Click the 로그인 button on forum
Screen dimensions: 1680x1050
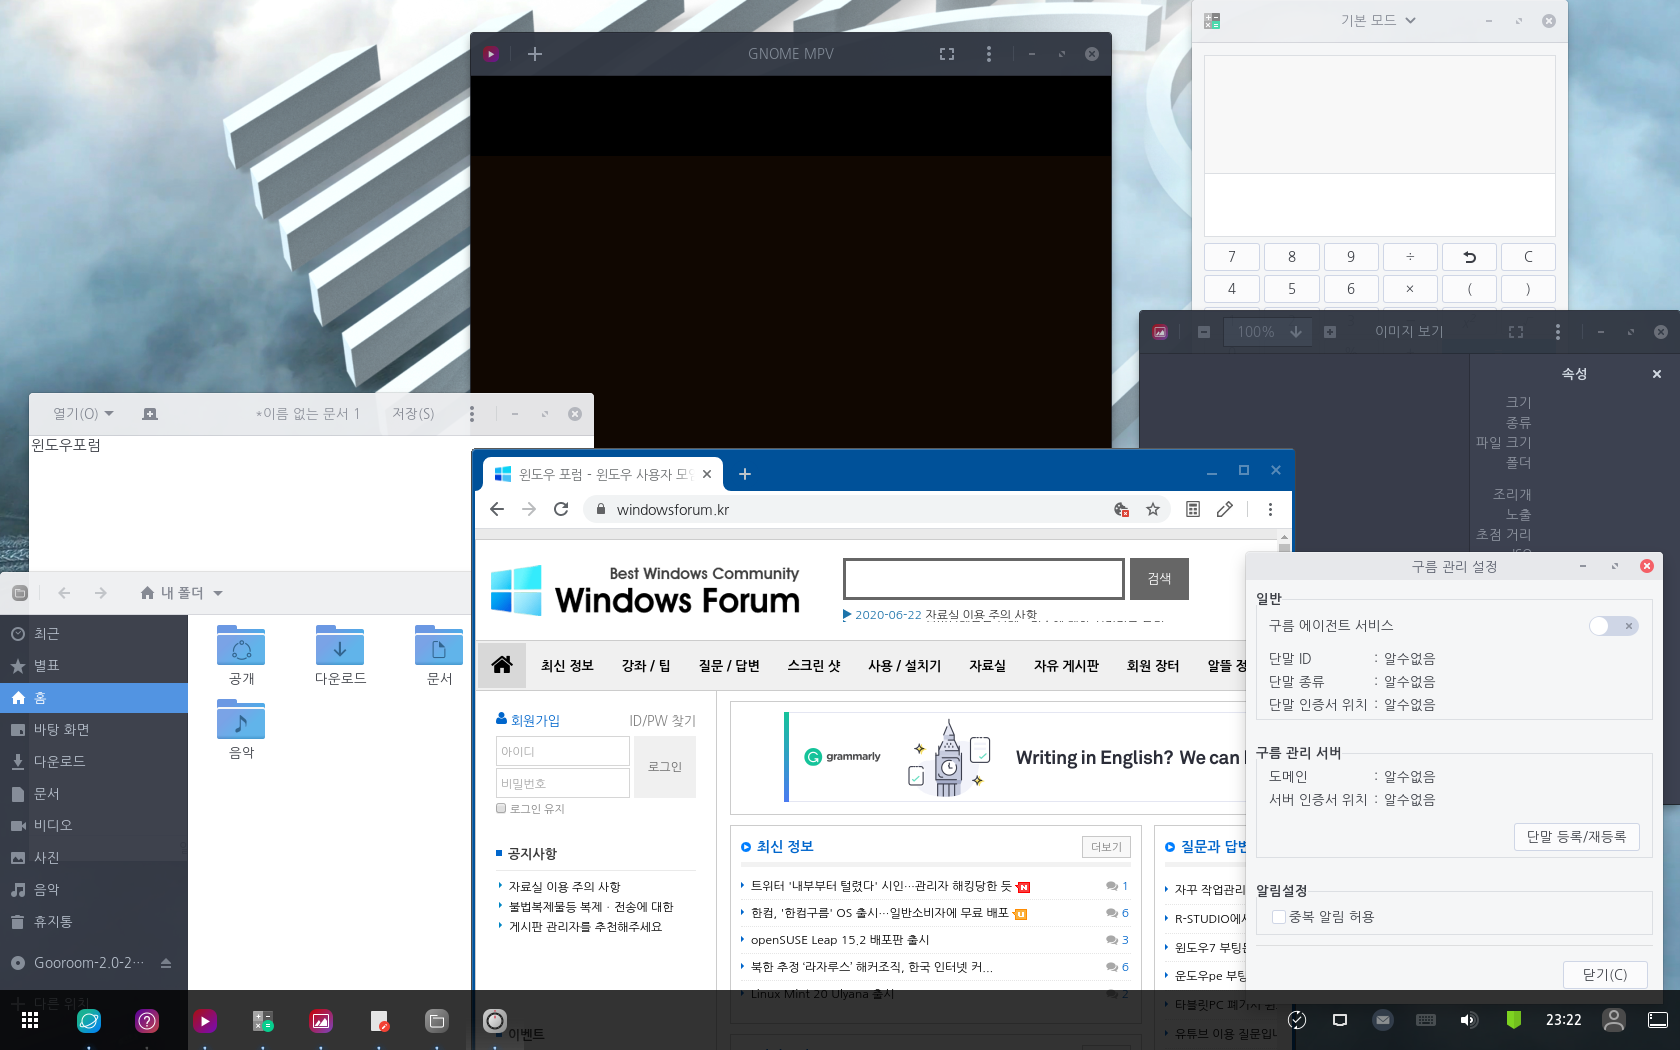(665, 767)
